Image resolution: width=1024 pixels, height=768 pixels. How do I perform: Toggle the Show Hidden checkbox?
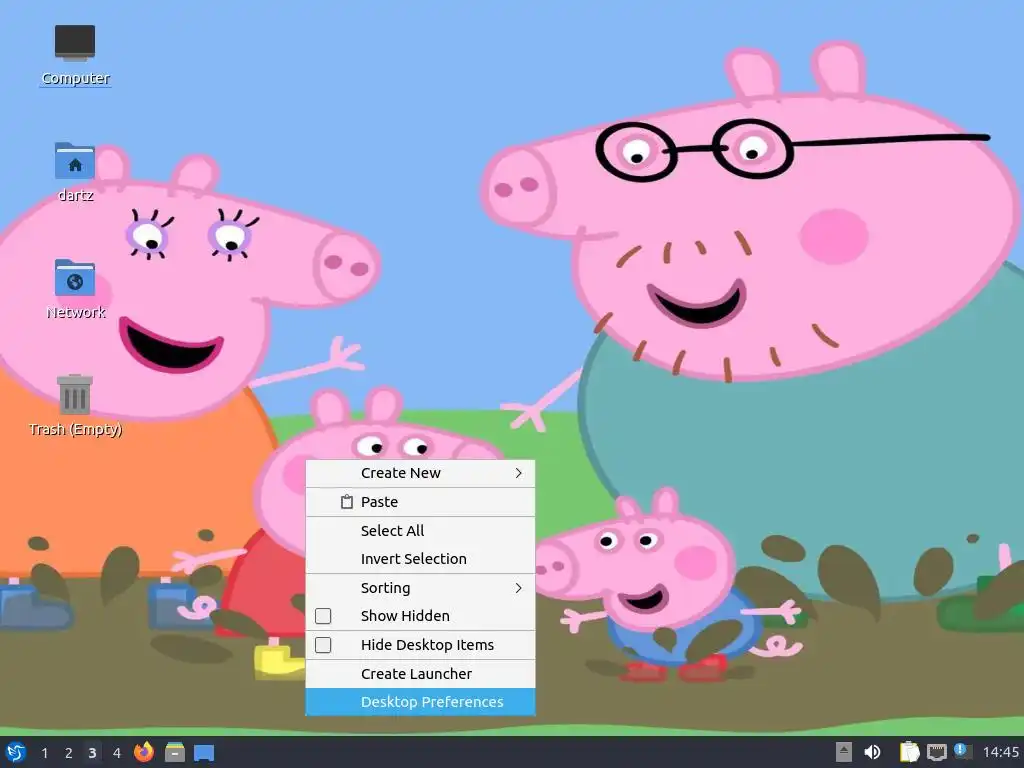click(323, 616)
